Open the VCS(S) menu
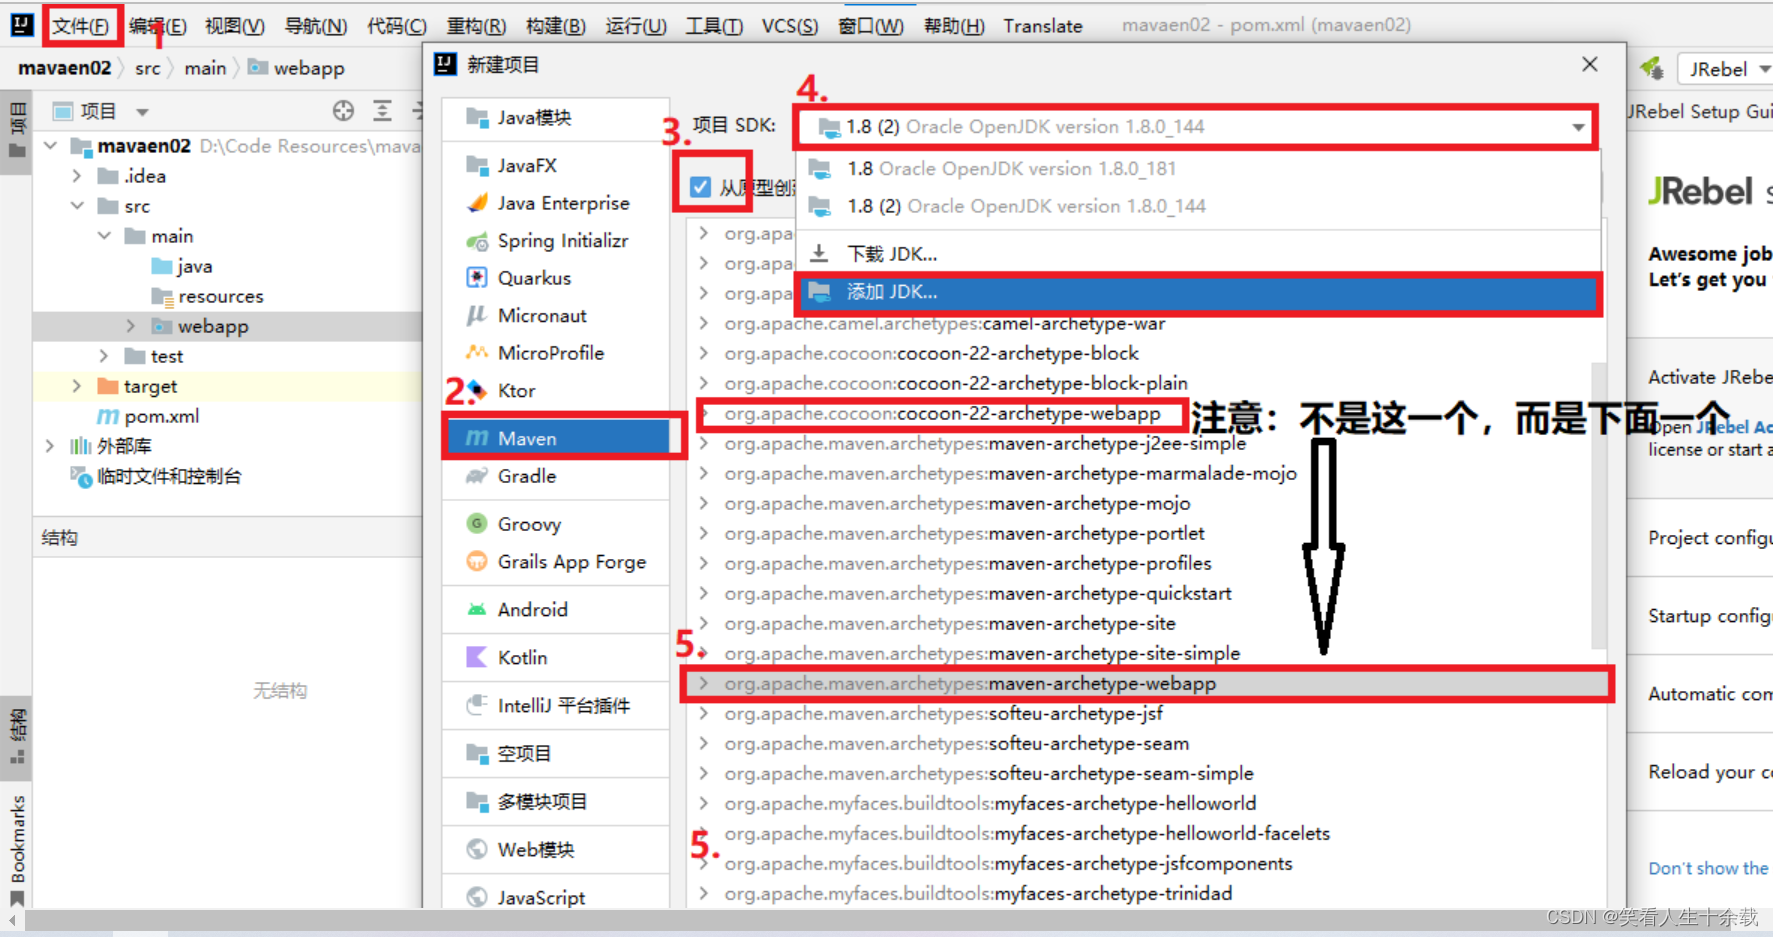This screenshot has width=1773, height=937. pos(790,26)
